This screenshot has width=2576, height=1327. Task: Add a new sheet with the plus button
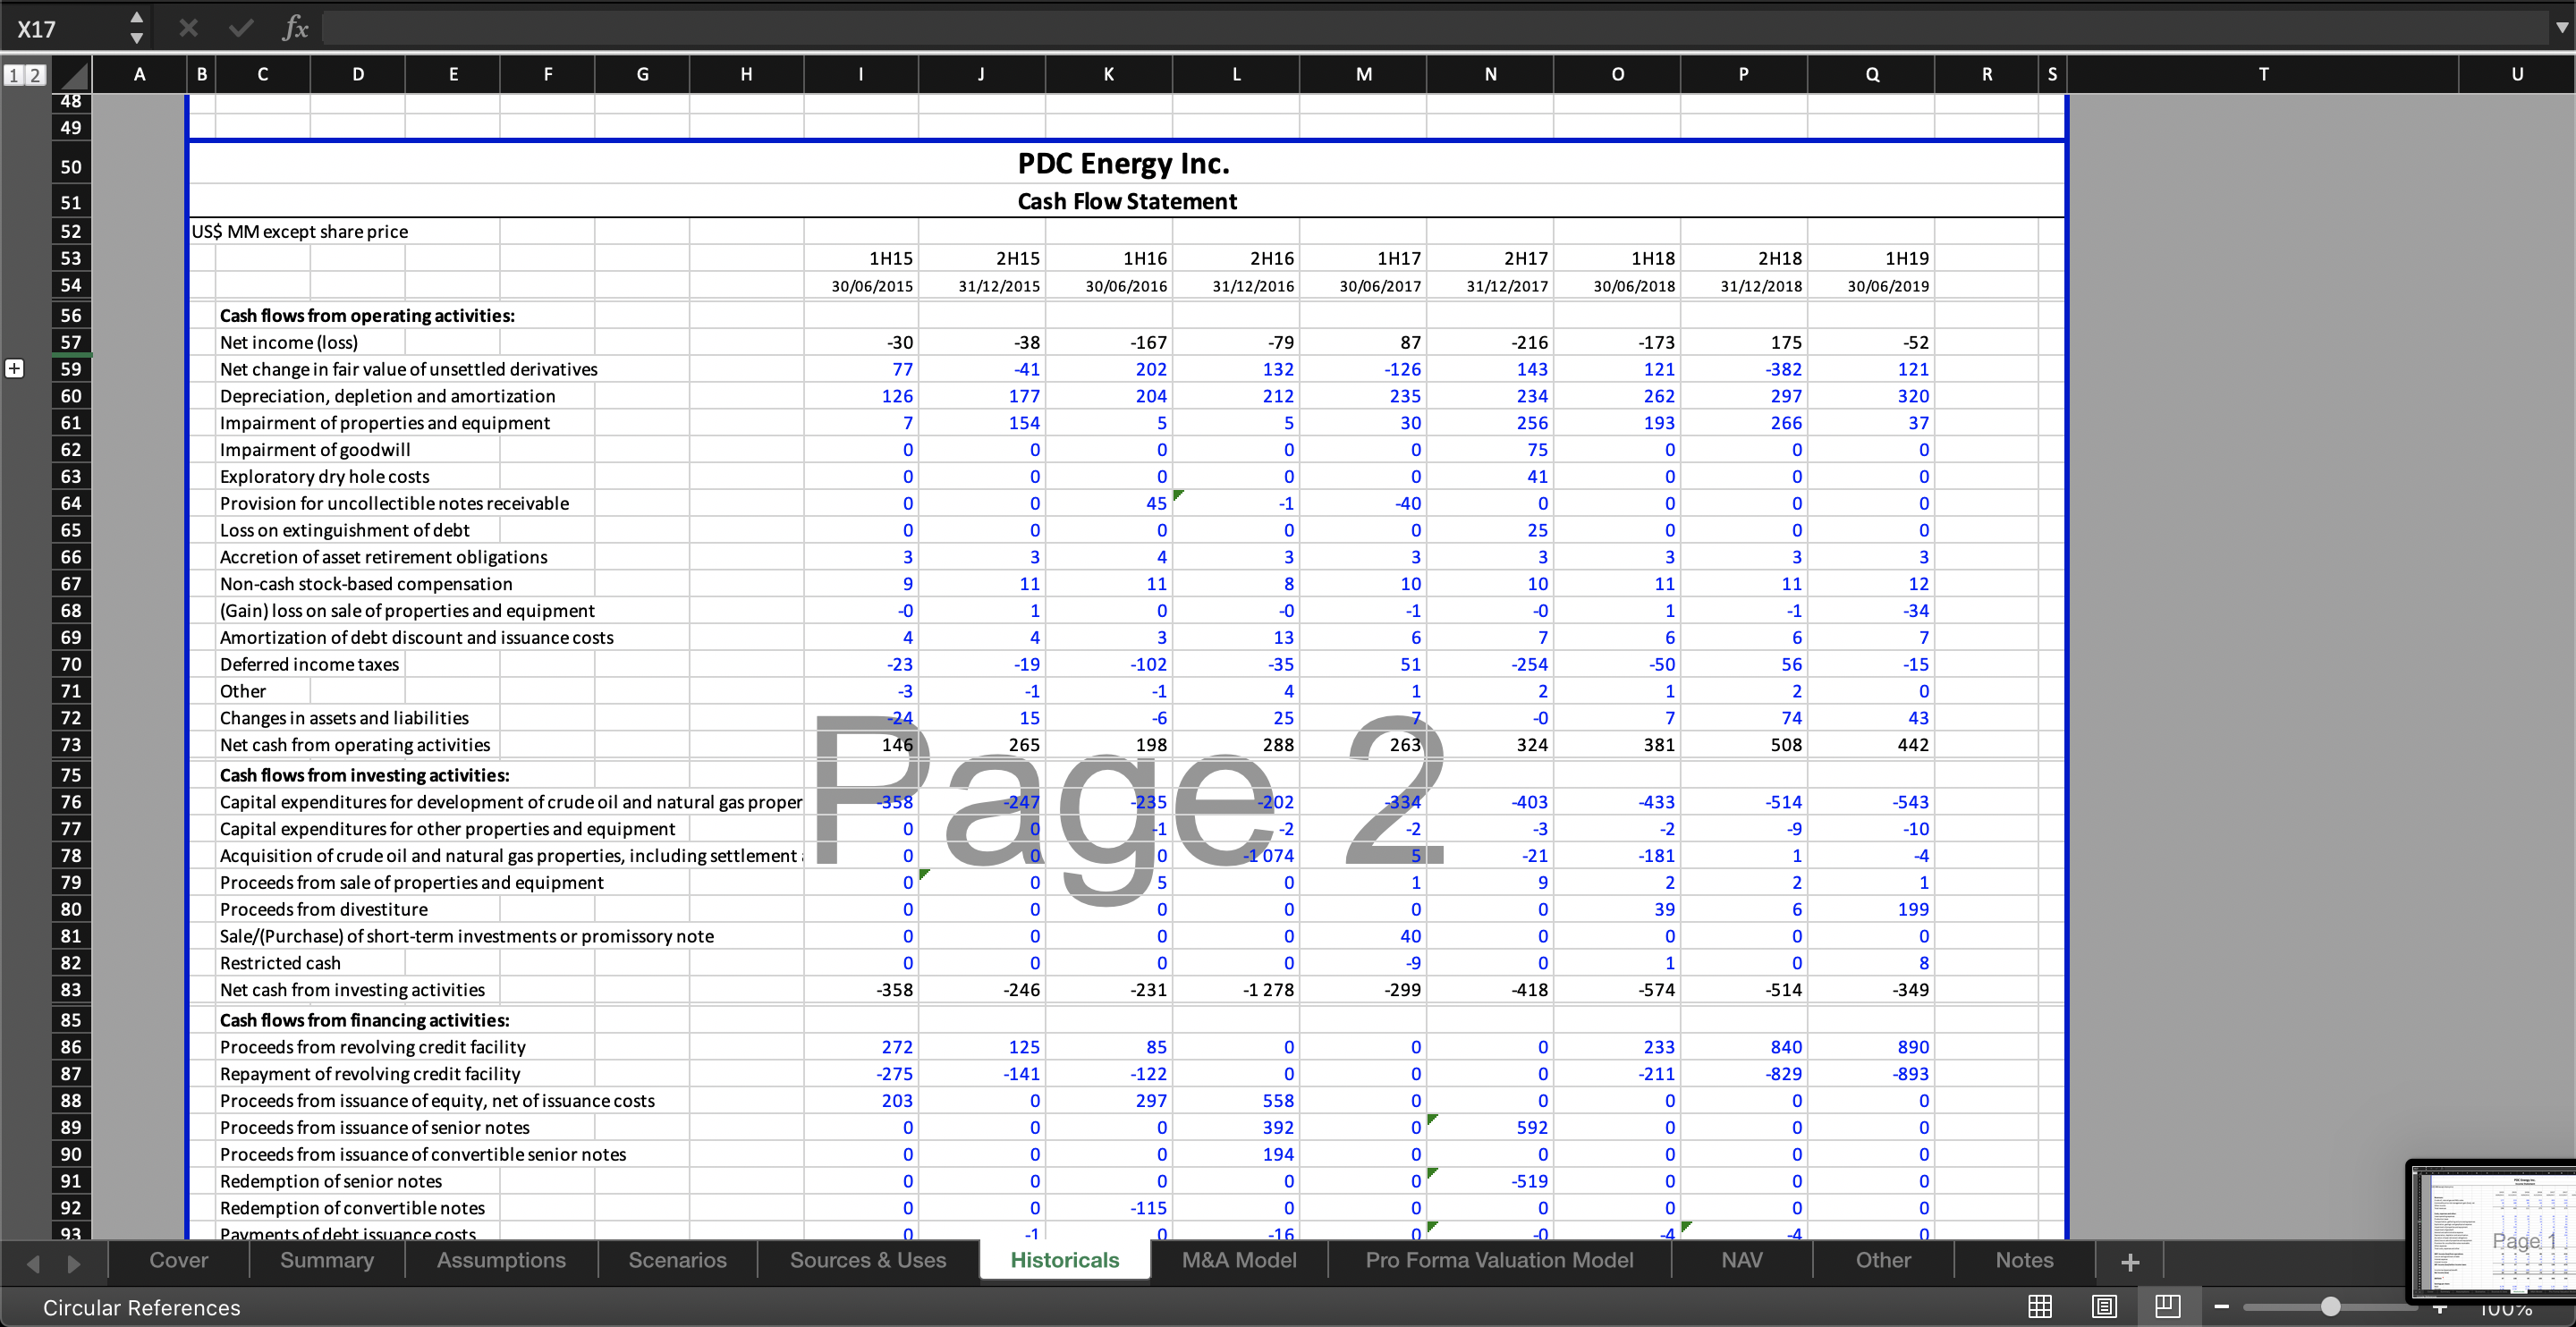click(2130, 1262)
